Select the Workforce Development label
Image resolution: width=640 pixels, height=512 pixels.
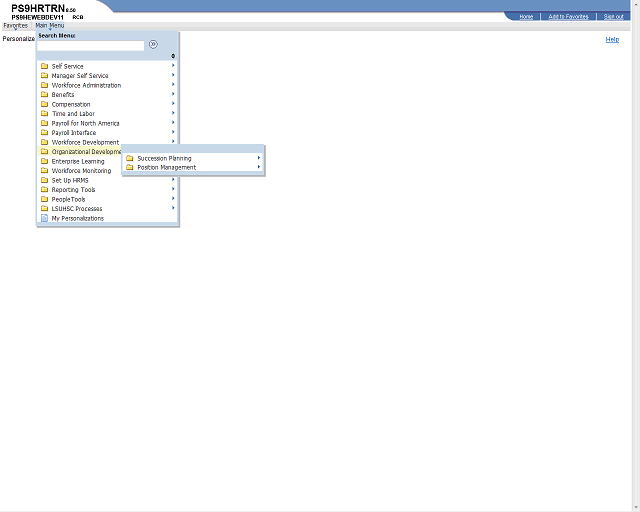pyautogui.click(x=85, y=142)
